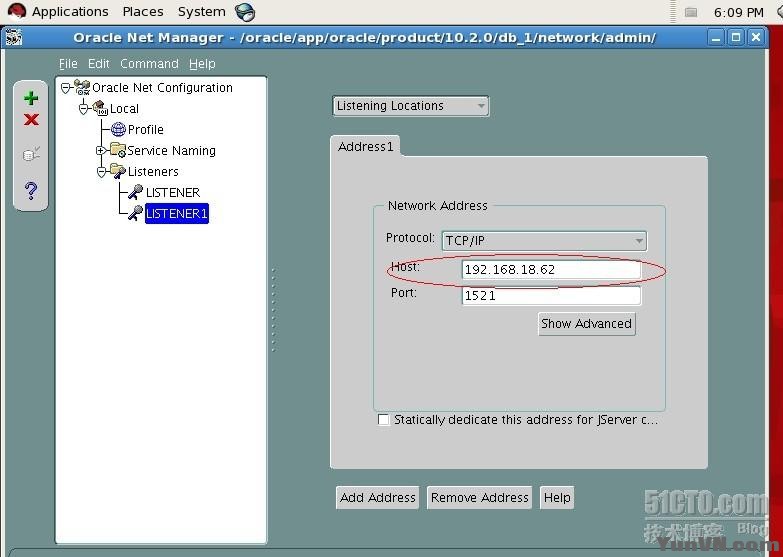Click the red X delete icon
Image resolution: width=783 pixels, height=557 pixels.
pyautogui.click(x=31, y=119)
